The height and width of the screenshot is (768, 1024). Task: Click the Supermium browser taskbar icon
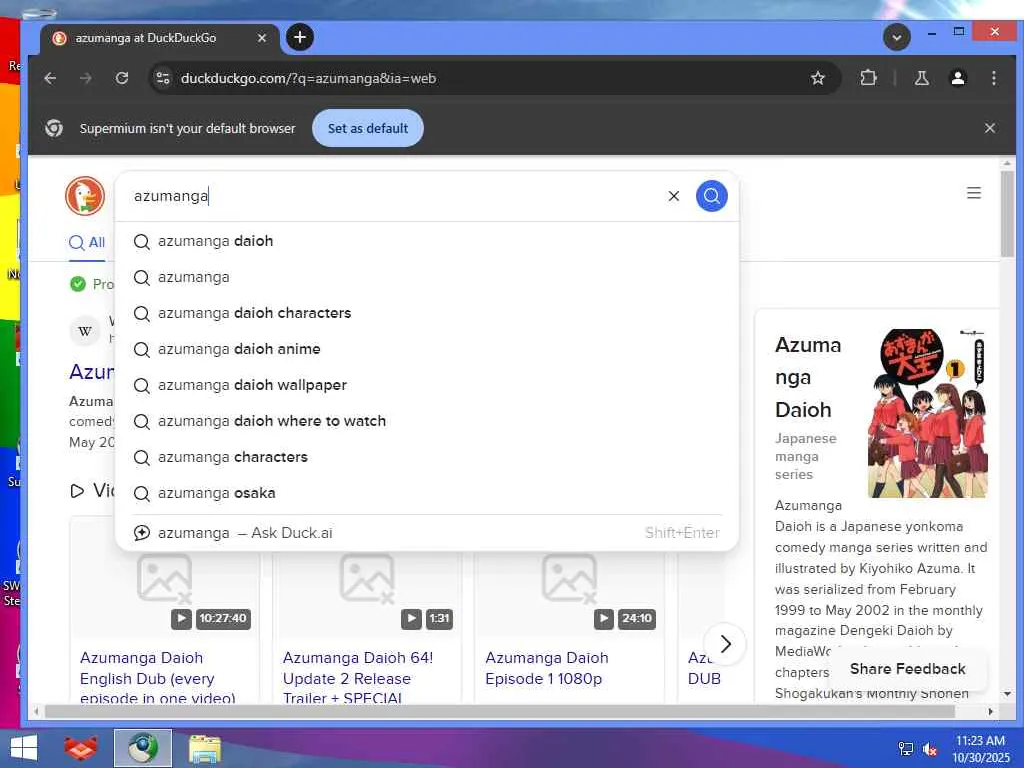143,748
